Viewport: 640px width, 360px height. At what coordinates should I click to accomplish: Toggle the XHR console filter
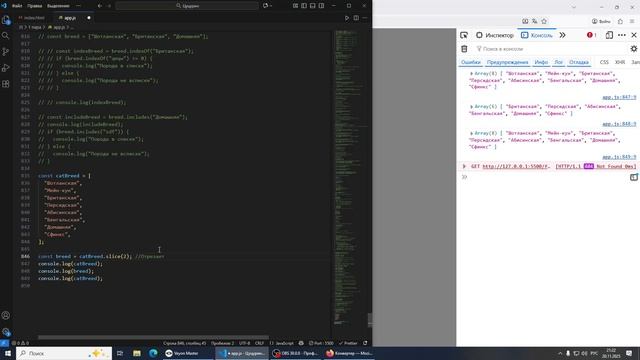pyautogui.click(x=620, y=62)
